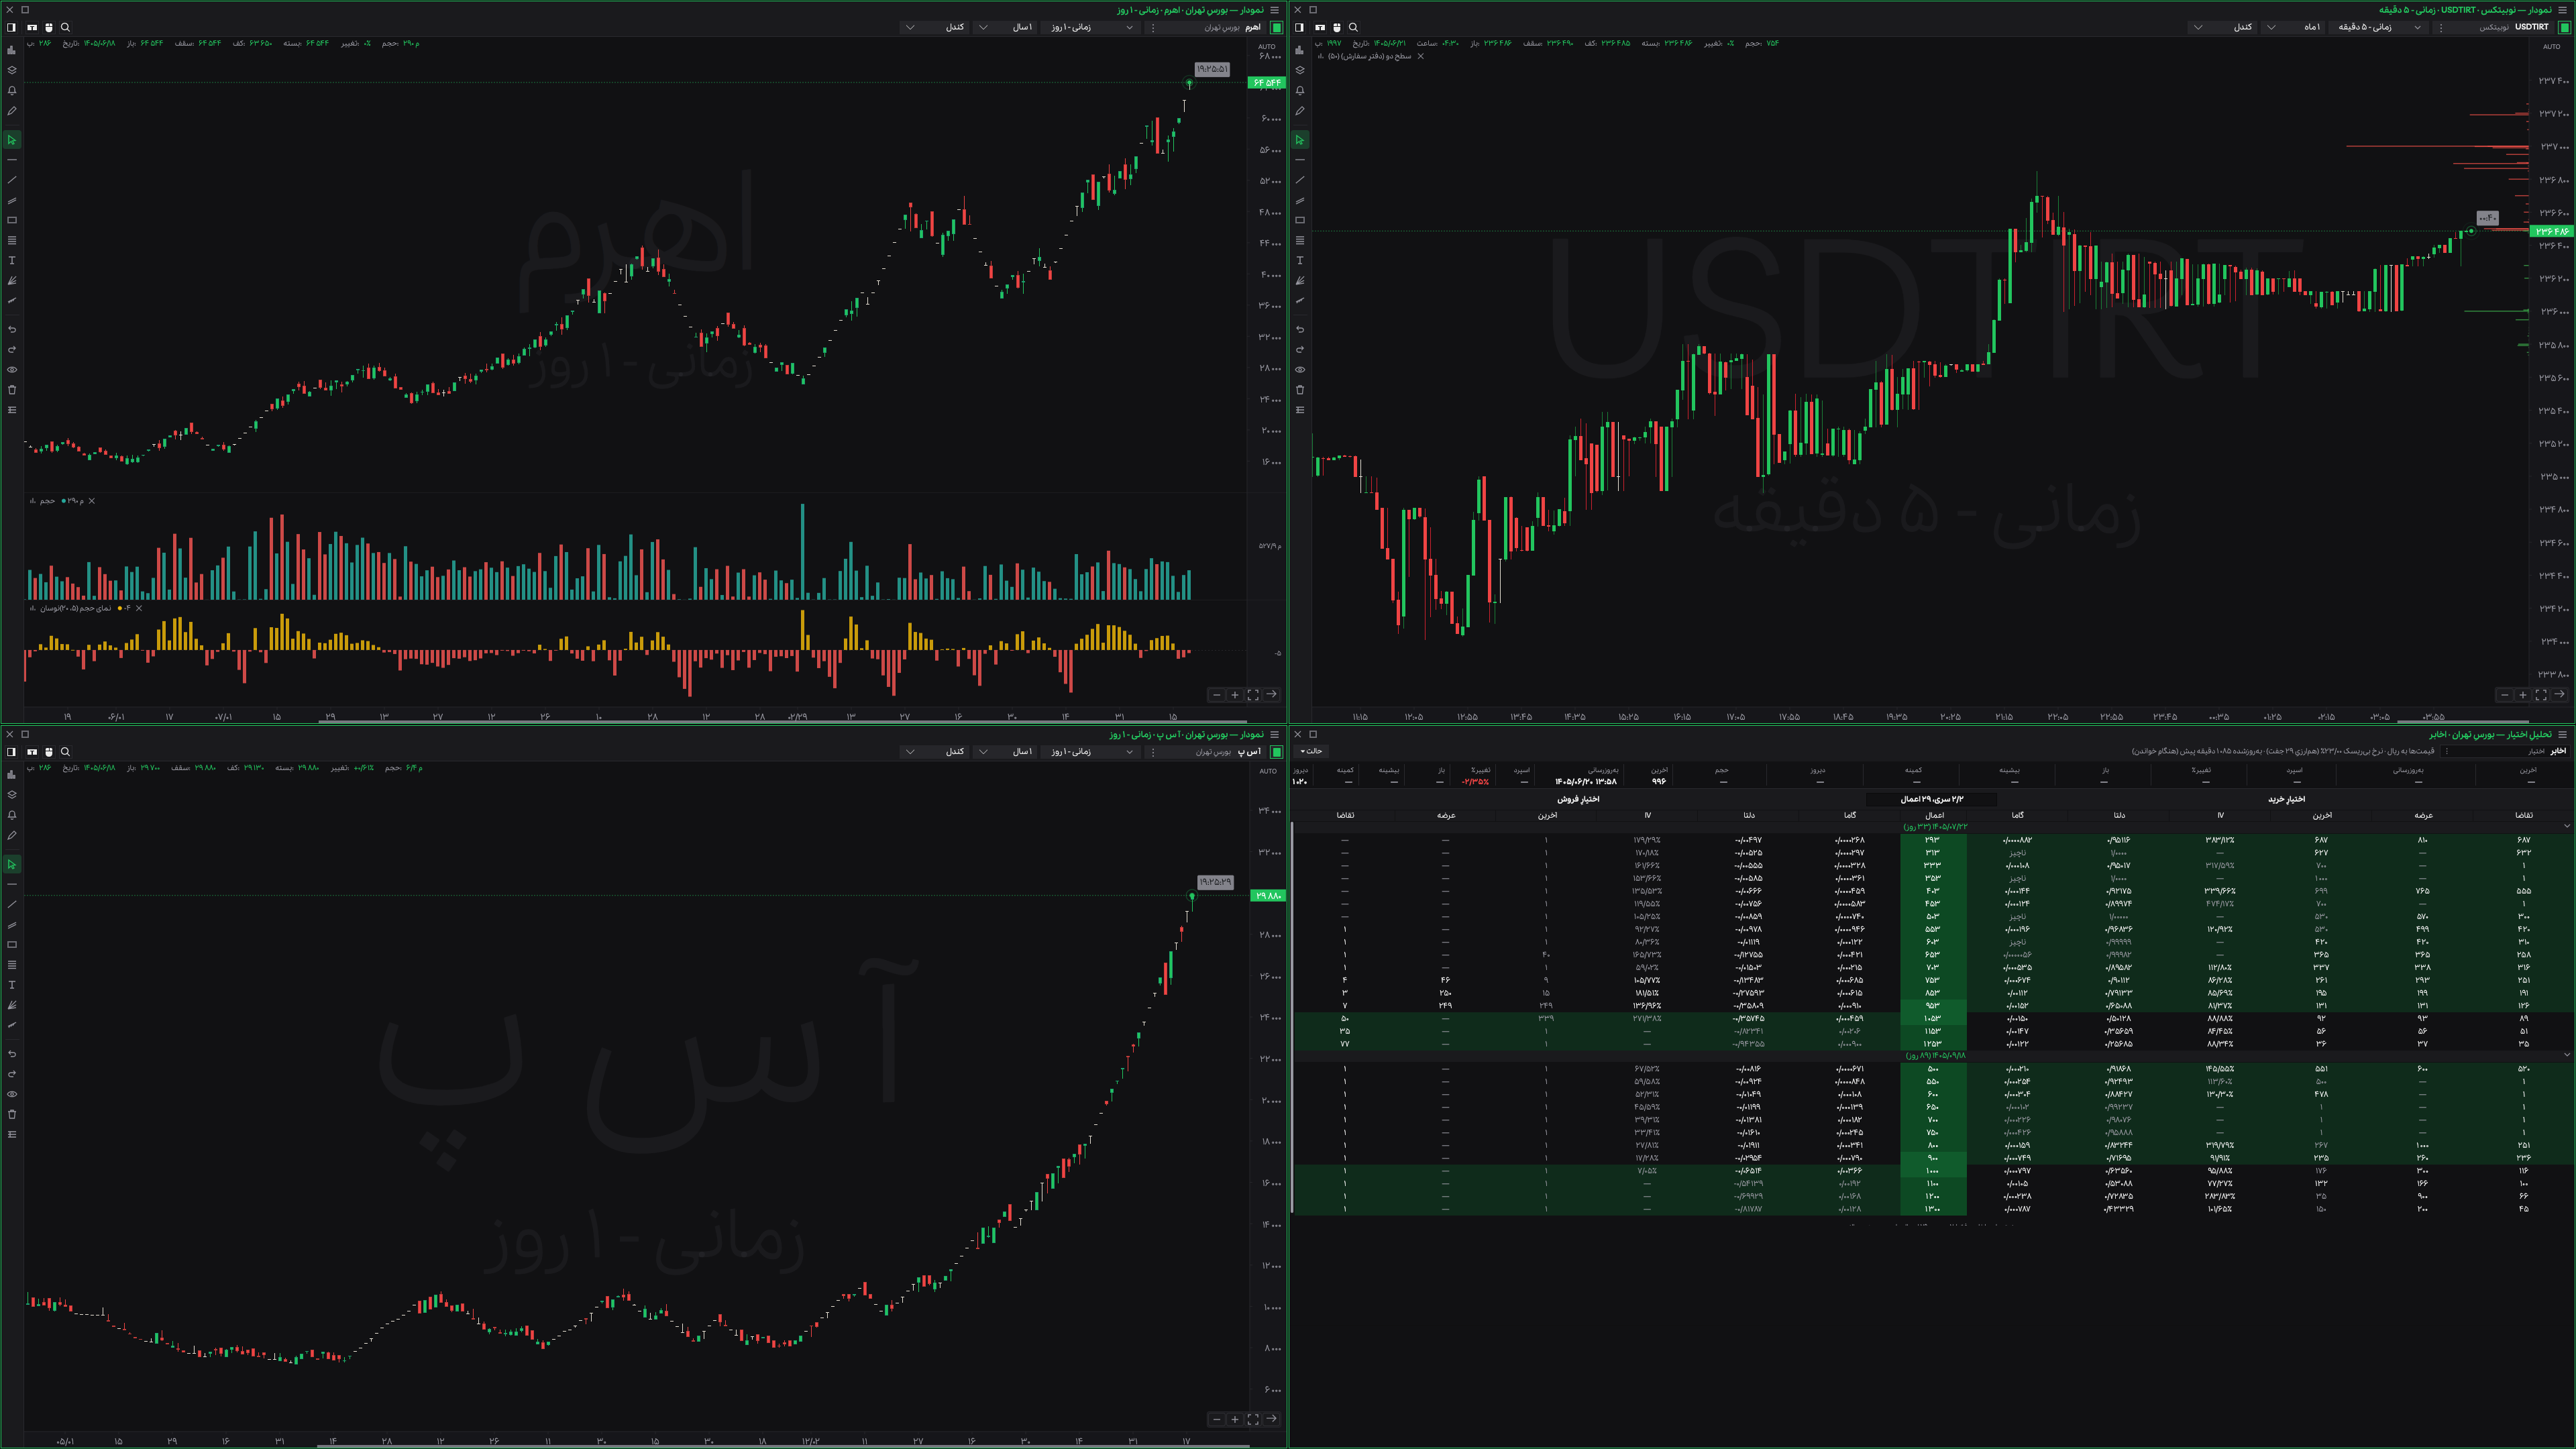
Task: Click the اعمال strike column header
Action: 1935,815
